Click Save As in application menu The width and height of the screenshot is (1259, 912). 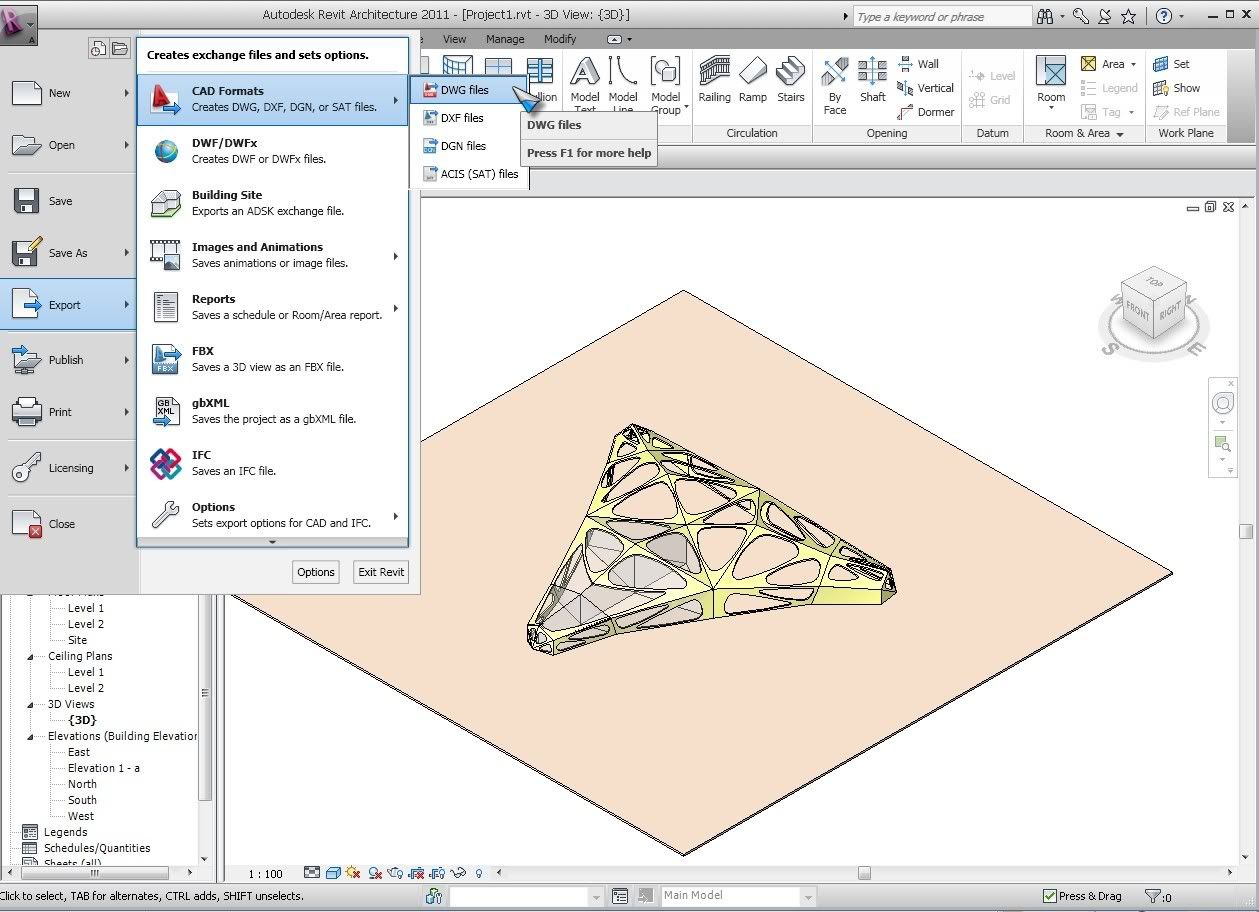(x=68, y=253)
